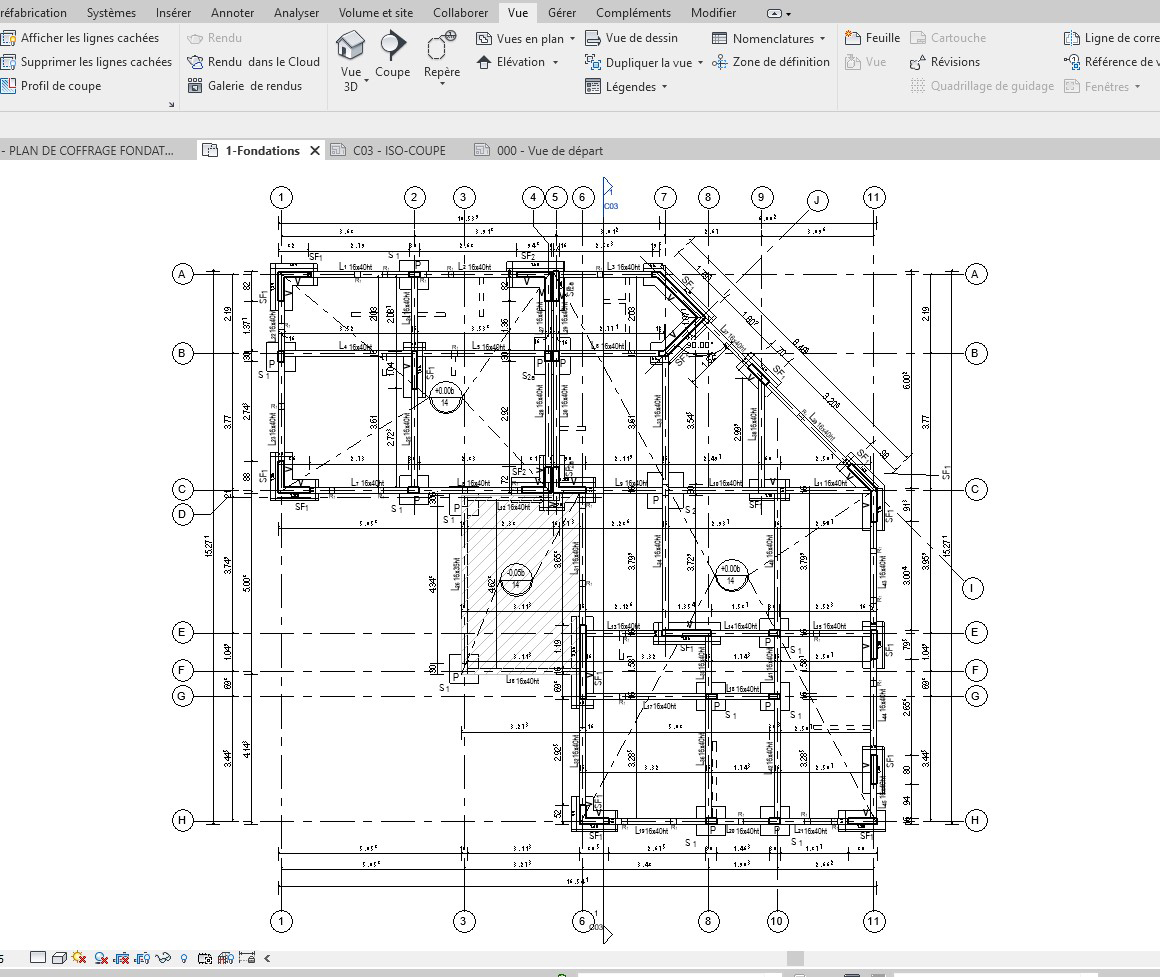1160x977 pixels.
Task: Select grid bubble I on the right
Action: (x=971, y=589)
